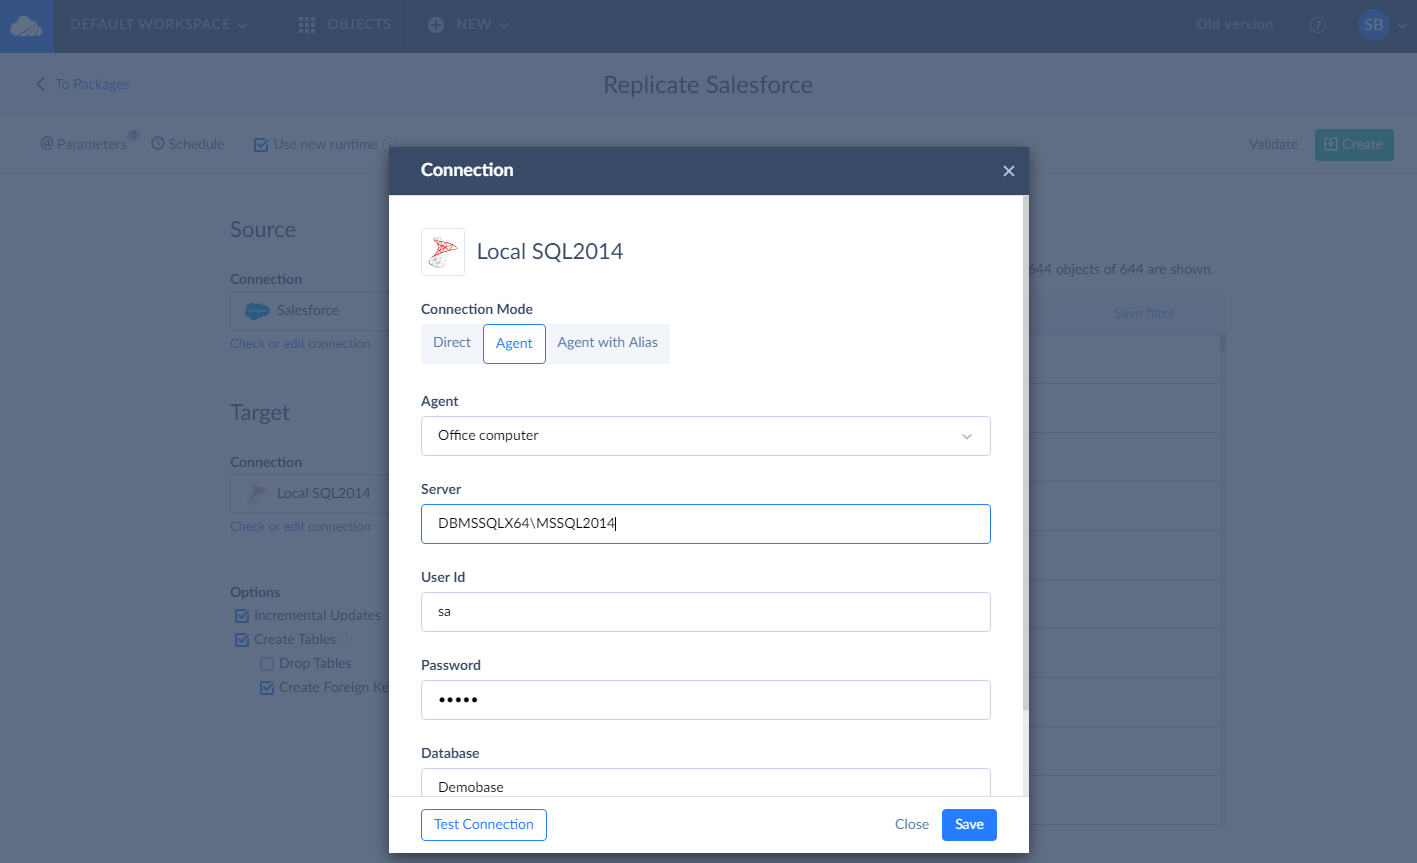The width and height of the screenshot is (1417, 863).
Task: Click Validate in the package toolbar
Action: pos(1273,144)
